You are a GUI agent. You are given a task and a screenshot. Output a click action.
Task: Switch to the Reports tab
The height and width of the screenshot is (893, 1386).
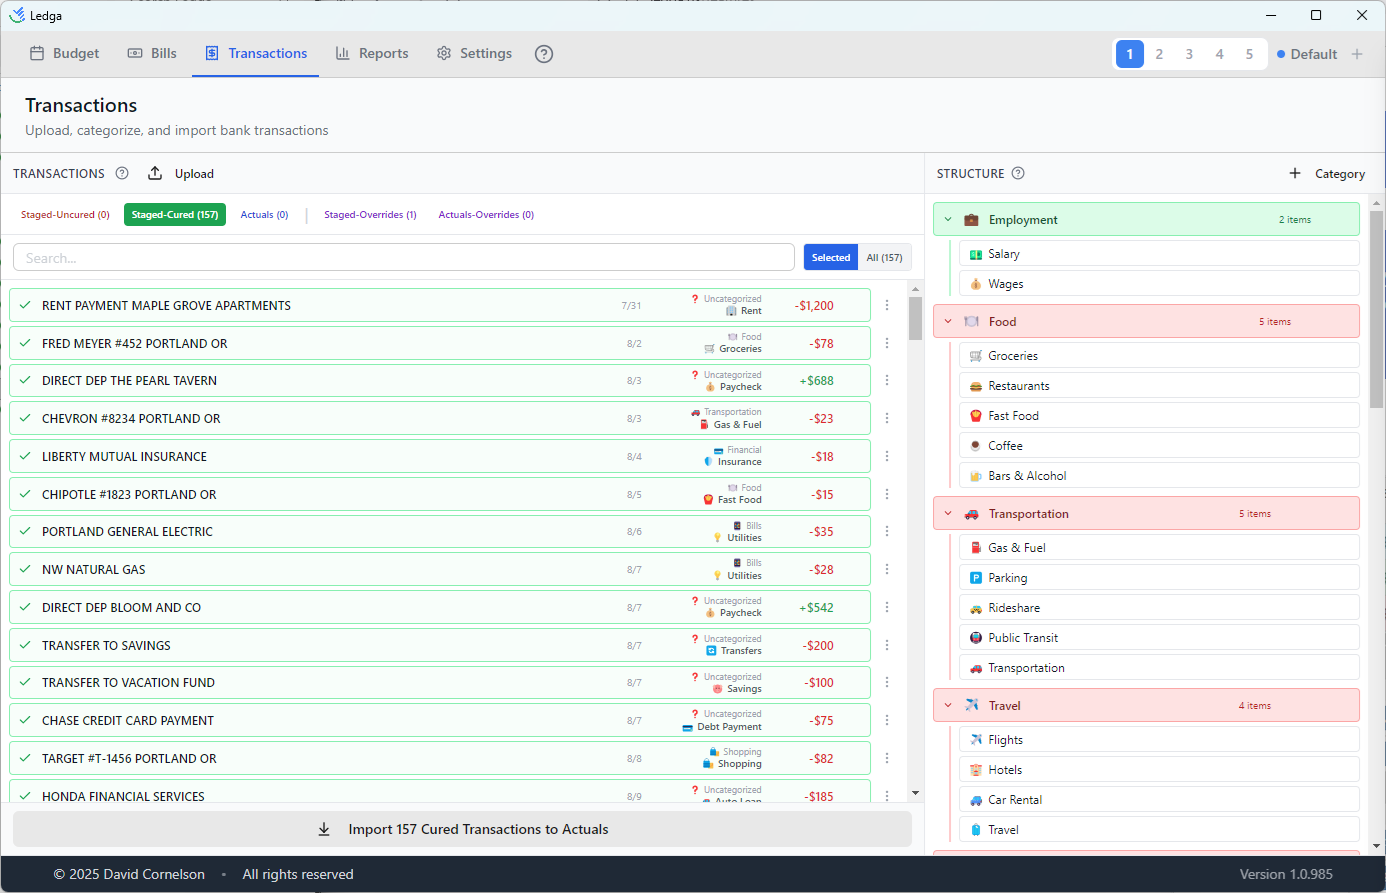tap(372, 54)
